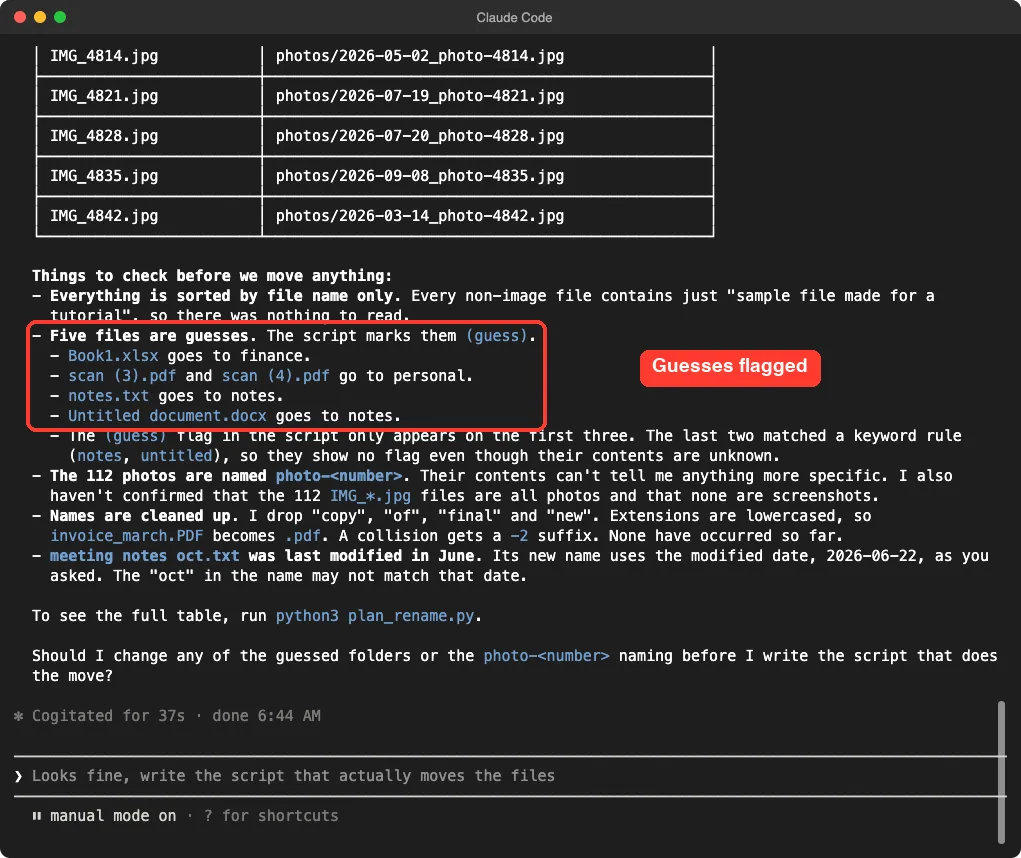Viewport: 1021px width, 858px height.
Task: Click photos/2026-09-08_photo-4835.jpg cell
Action: click(x=488, y=176)
